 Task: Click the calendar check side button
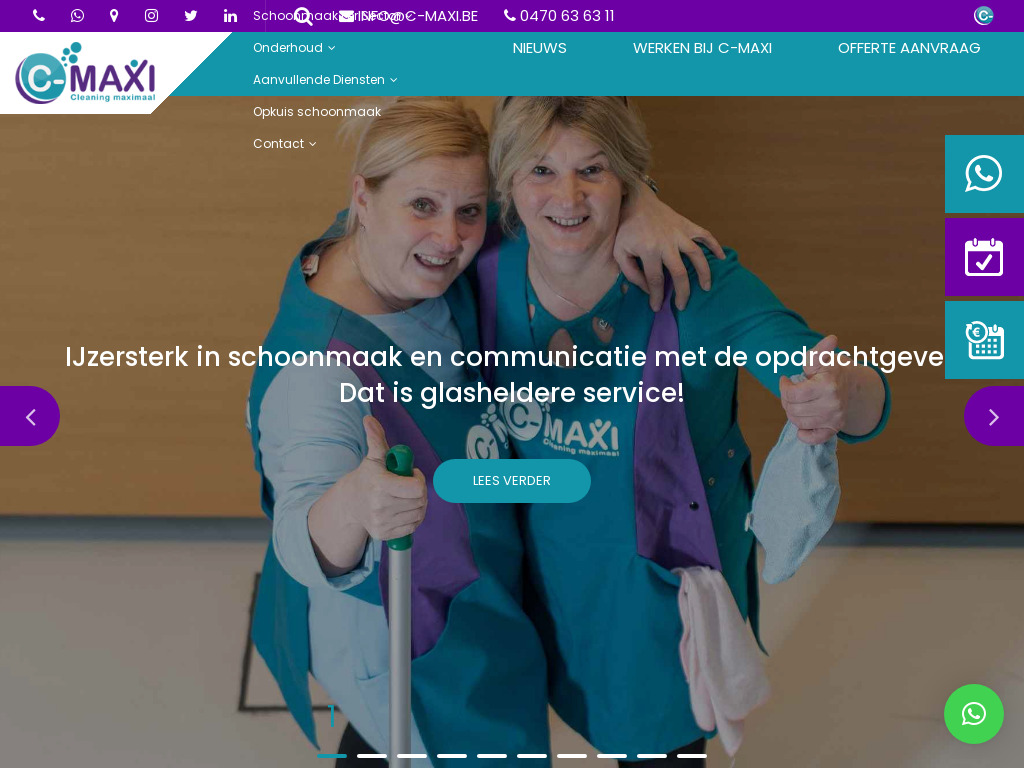click(x=984, y=257)
